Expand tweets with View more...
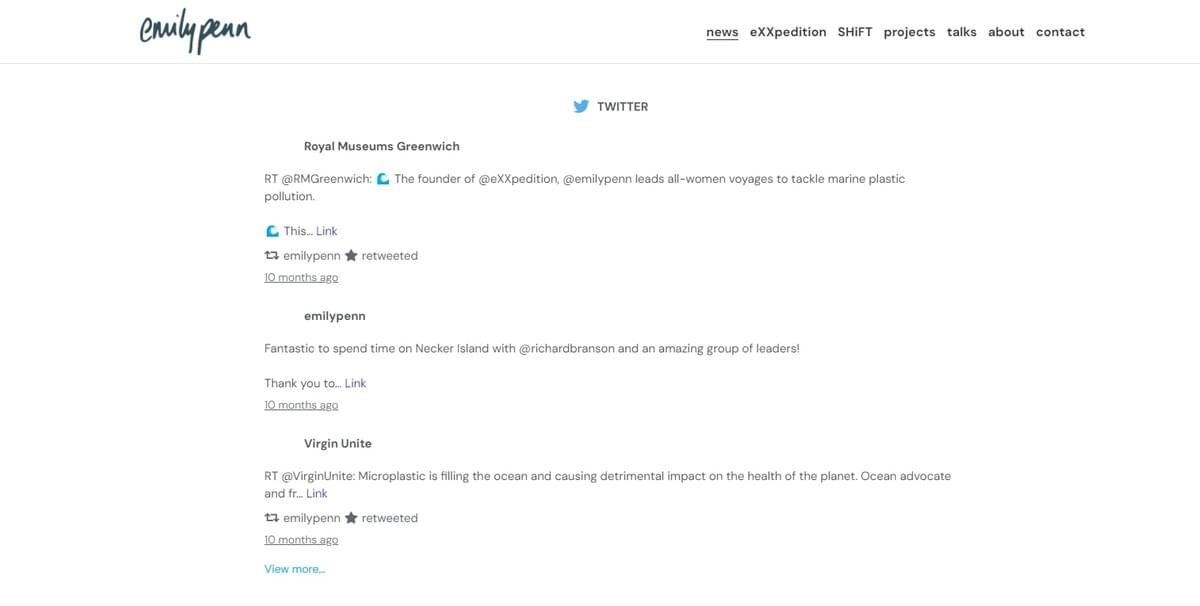The image size is (1200, 606). 294,569
